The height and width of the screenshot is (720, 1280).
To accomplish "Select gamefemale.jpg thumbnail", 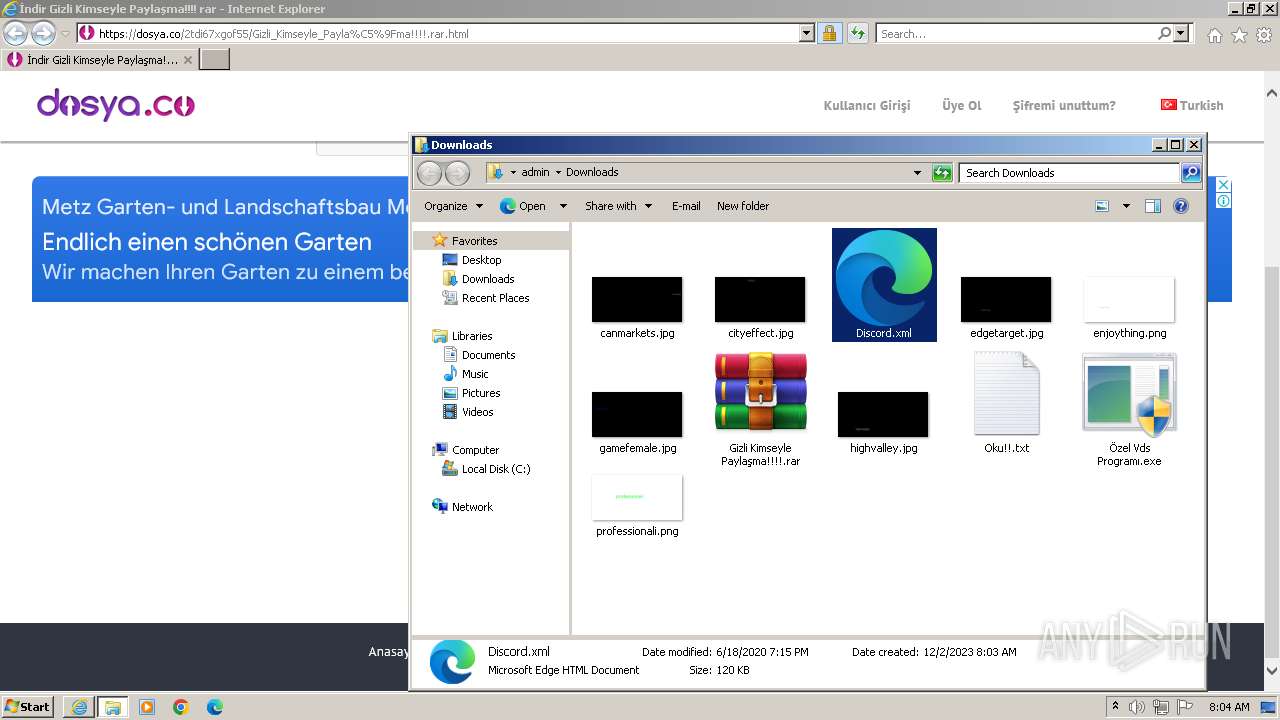I will (x=637, y=414).
